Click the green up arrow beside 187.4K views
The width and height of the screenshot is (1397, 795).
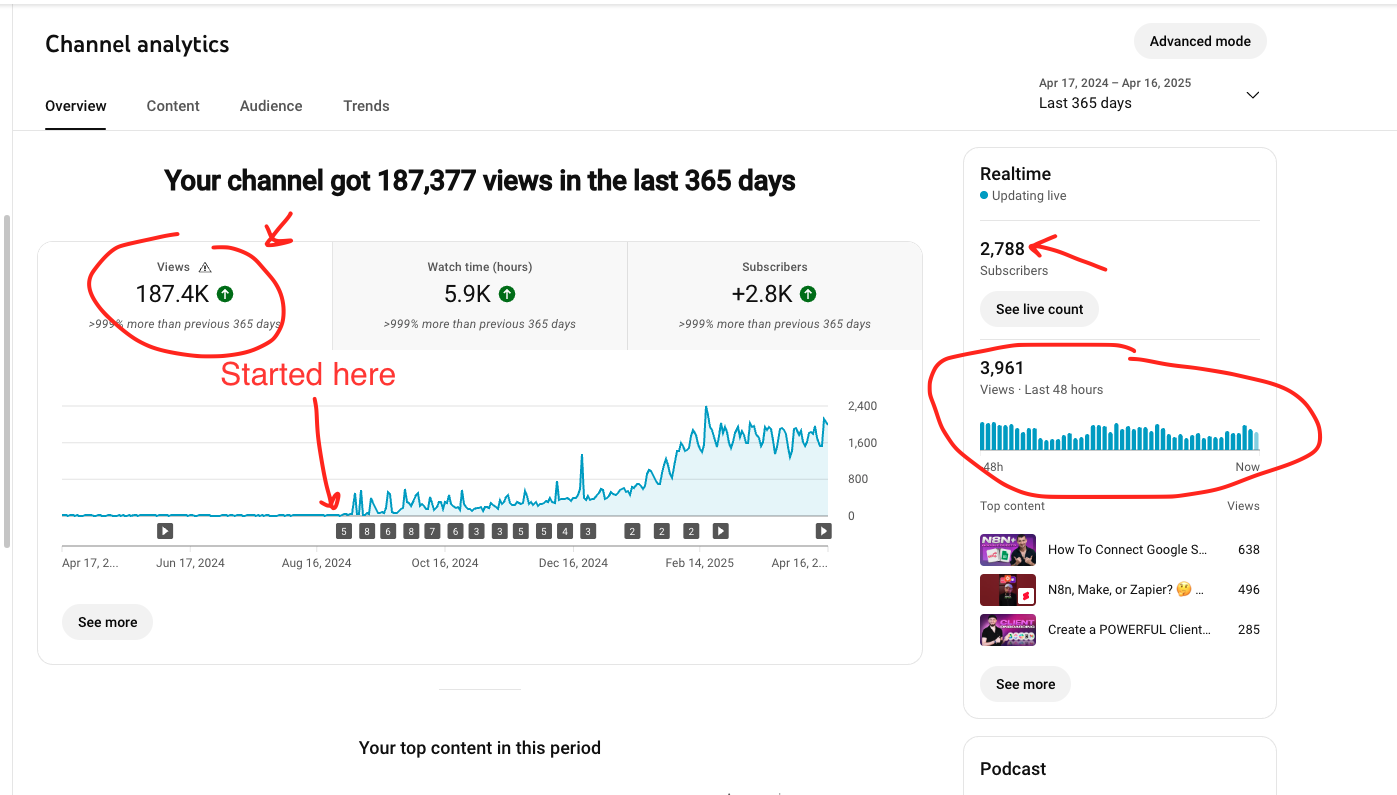pos(224,294)
